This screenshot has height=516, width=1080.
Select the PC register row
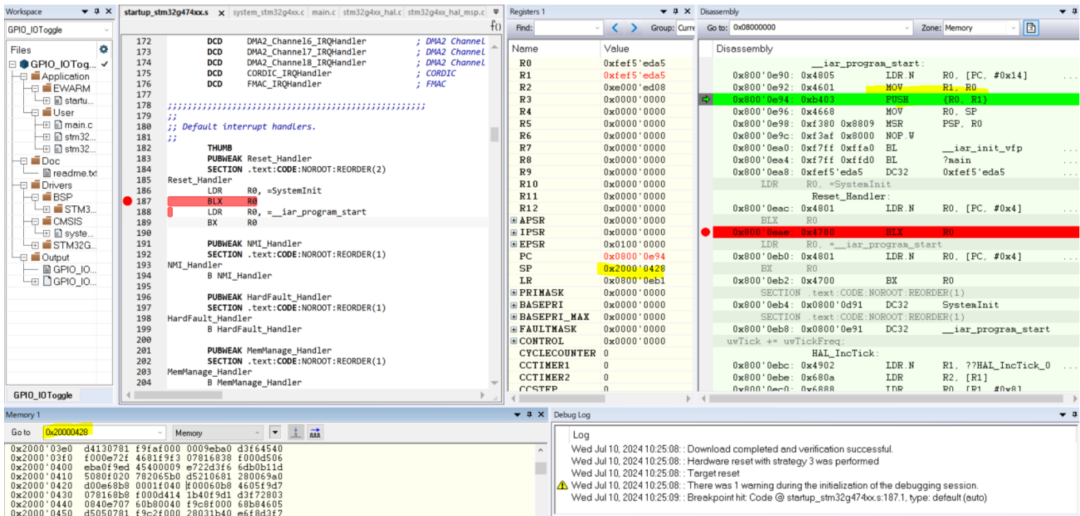(x=601, y=256)
